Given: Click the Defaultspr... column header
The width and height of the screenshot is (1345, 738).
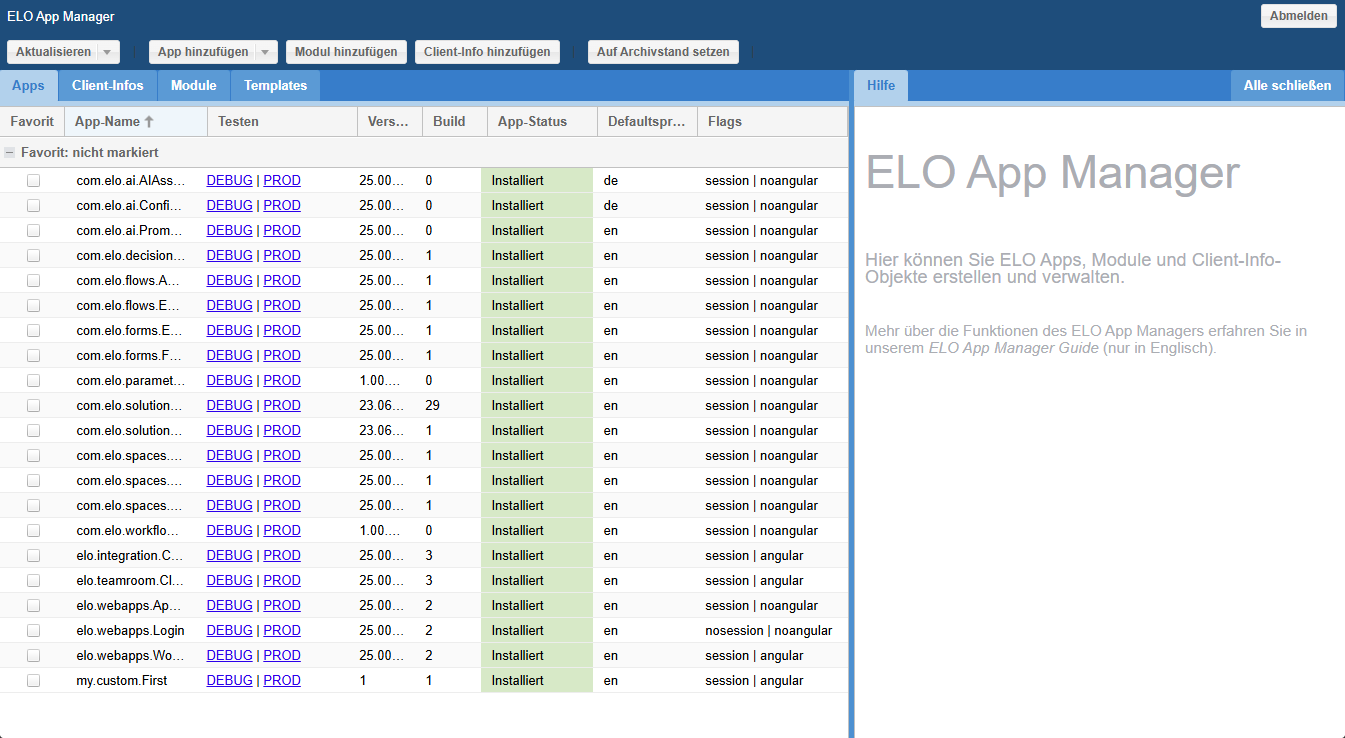Looking at the screenshot, I should click(x=647, y=122).
